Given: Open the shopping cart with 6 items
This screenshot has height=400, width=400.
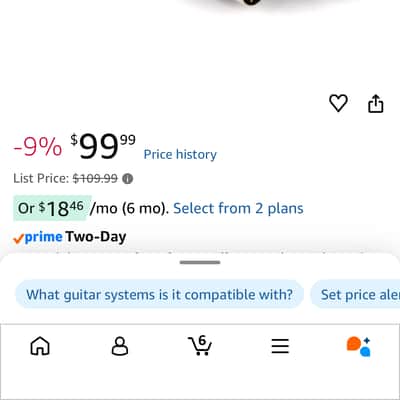Looking at the screenshot, I should (x=200, y=345).
